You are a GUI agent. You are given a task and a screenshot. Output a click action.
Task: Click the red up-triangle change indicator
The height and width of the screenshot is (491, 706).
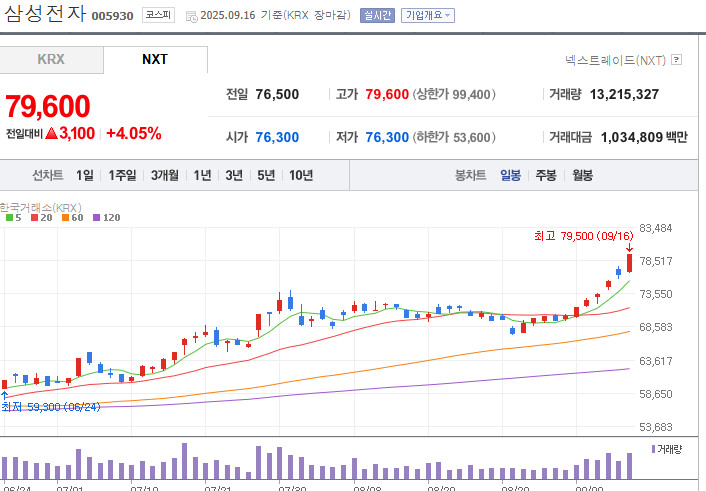tap(51, 133)
